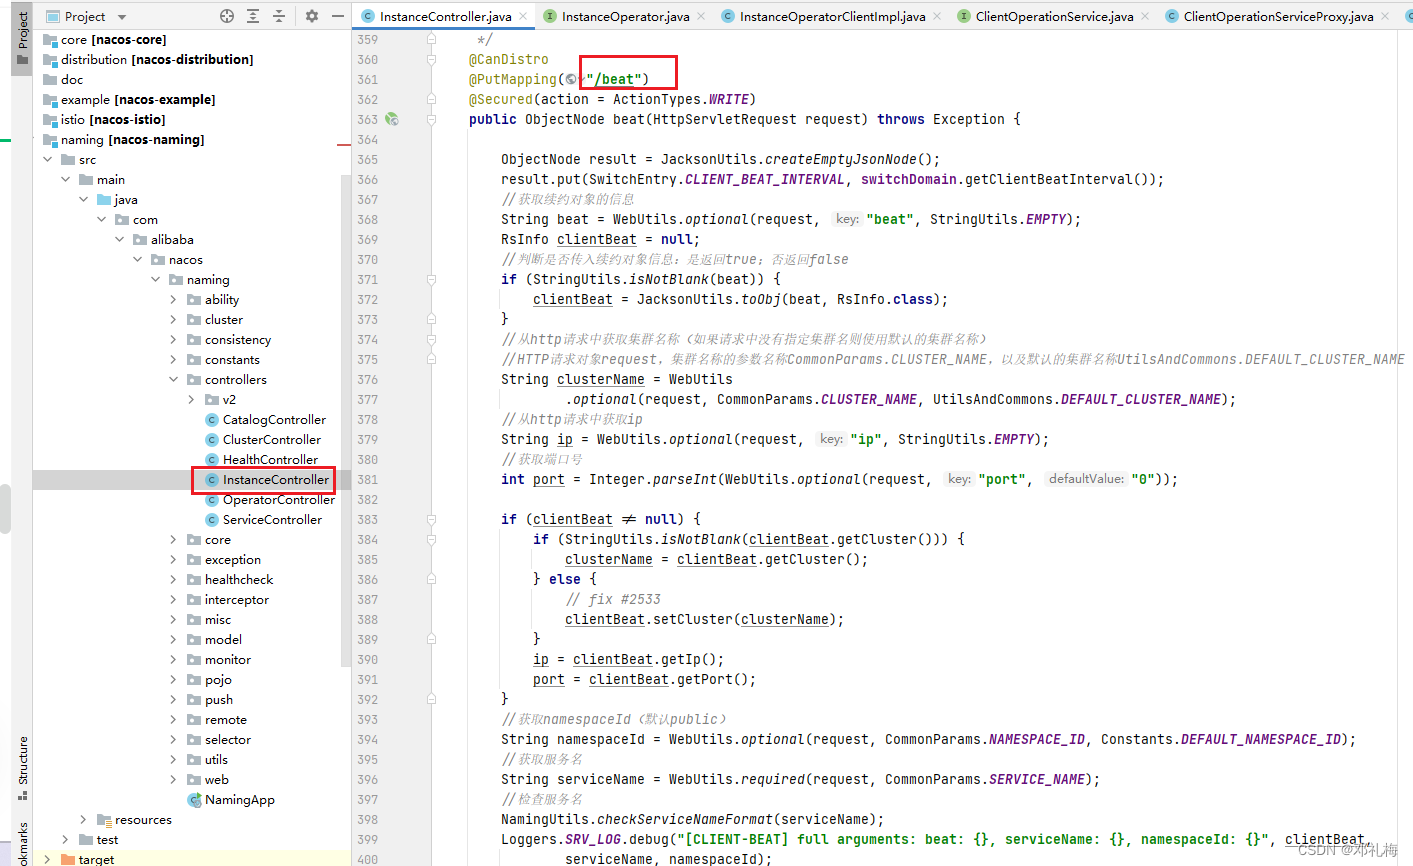Open the Structure tool window stripe button
Viewport: 1413px width, 866px height.
[x=22, y=768]
